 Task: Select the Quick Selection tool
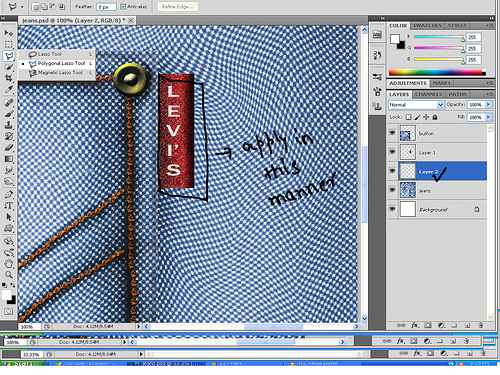click(9, 67)
